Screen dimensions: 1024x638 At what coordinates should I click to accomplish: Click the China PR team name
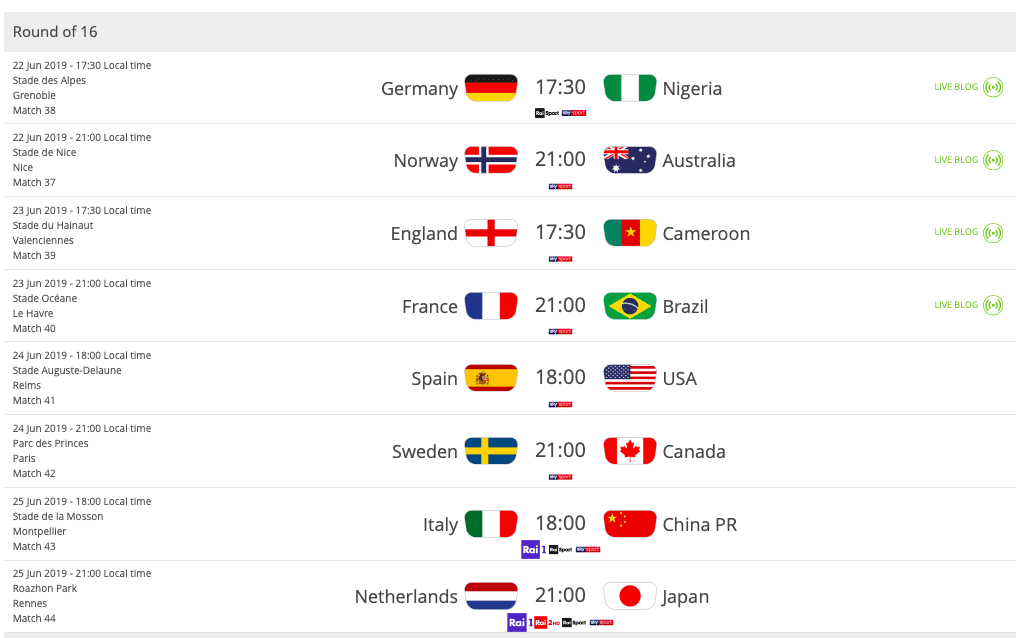coord(700,524)
